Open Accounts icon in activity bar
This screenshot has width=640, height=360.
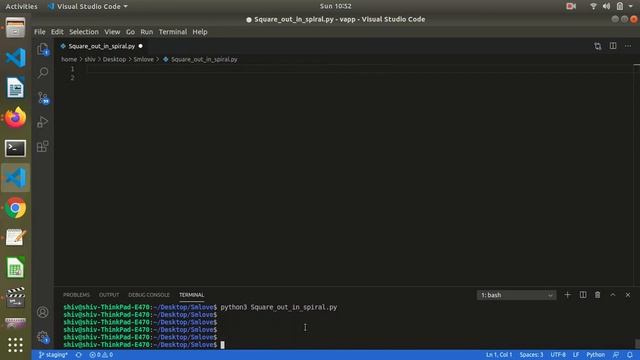click(x=43, y=312)
